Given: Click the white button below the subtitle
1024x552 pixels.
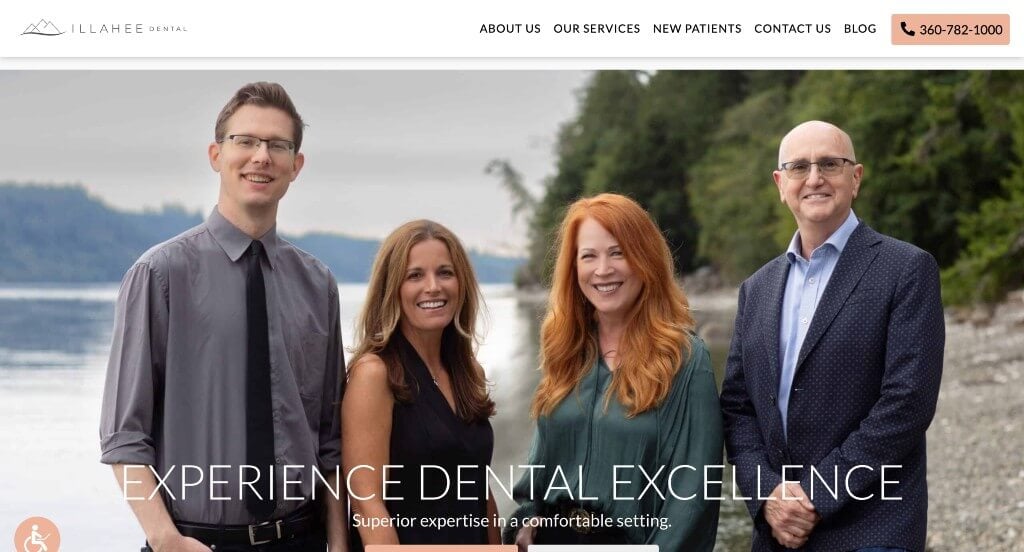Looking at the screenshot, I should point(593,548).
